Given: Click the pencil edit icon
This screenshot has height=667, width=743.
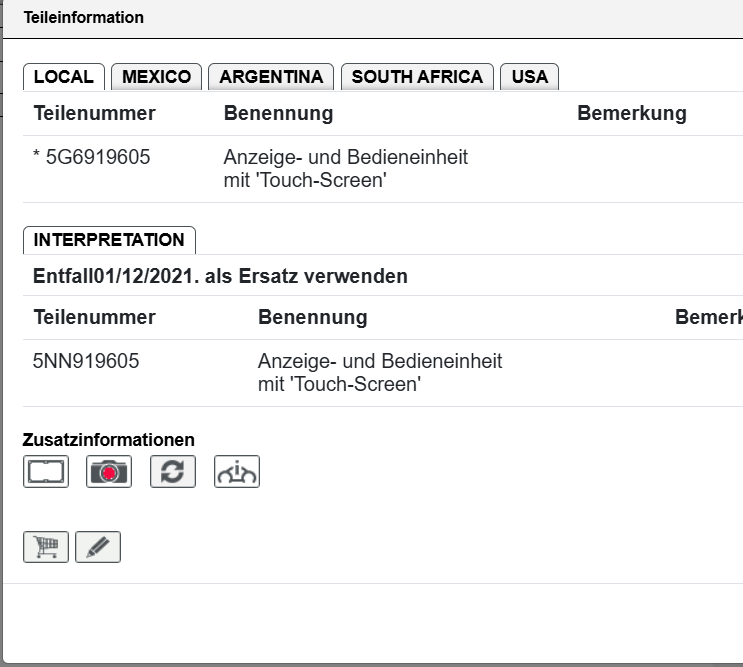Looking at the screenshot, I should pos(98,547).
